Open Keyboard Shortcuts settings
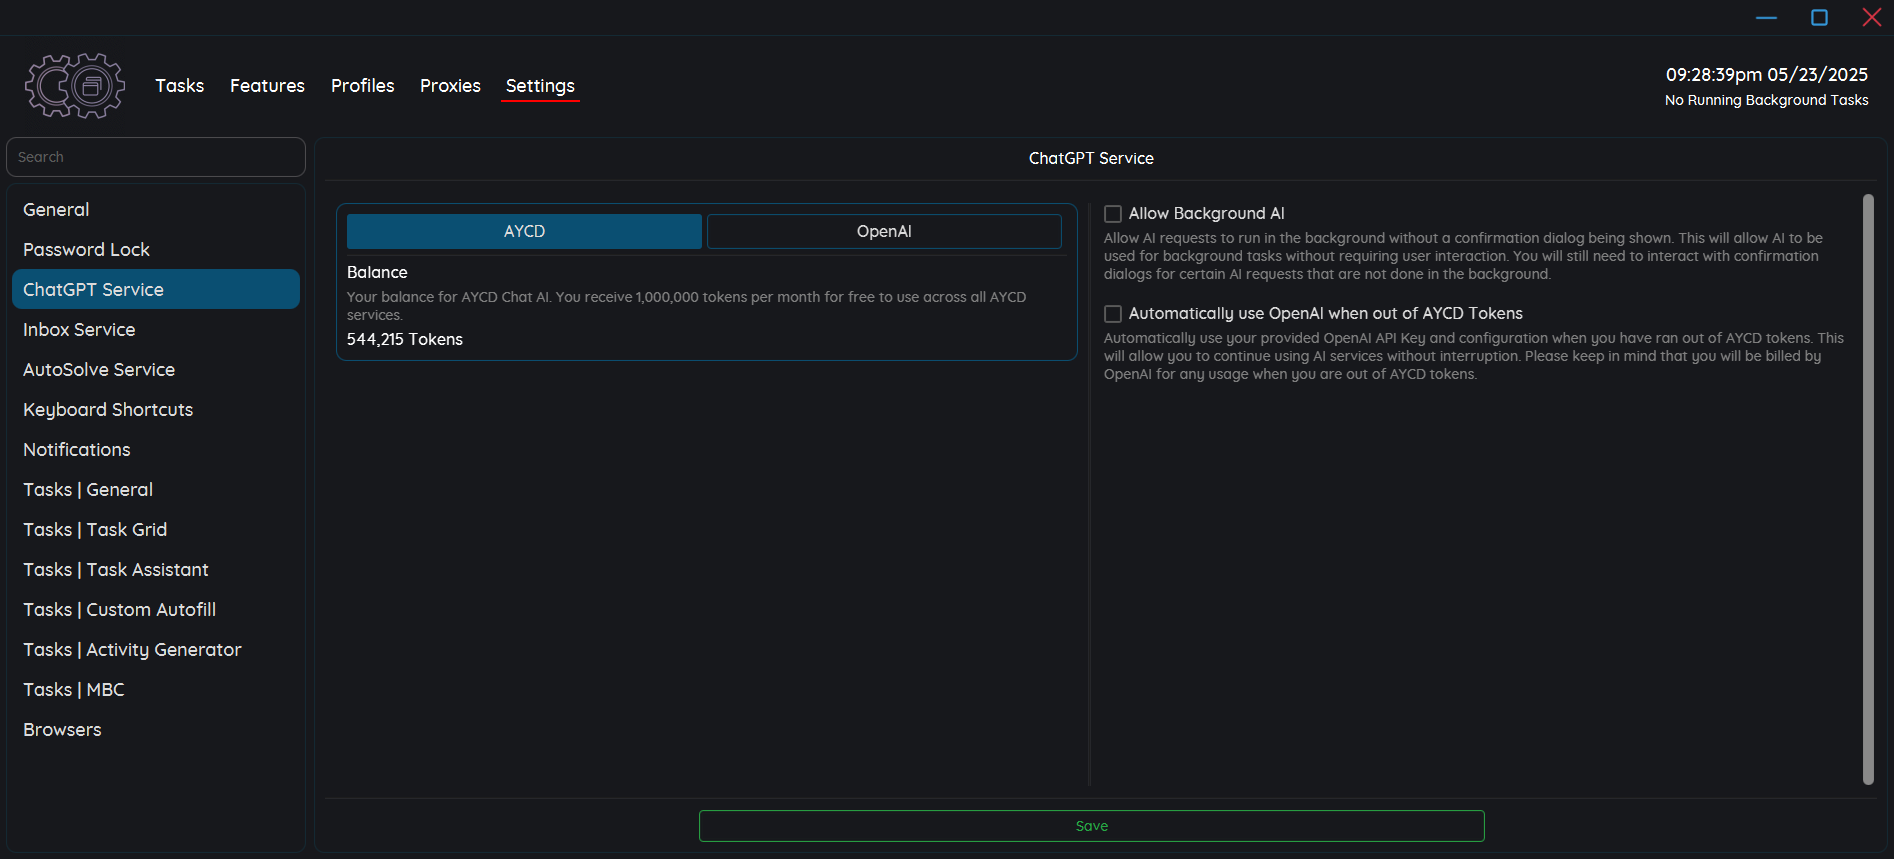 [156, 409]
